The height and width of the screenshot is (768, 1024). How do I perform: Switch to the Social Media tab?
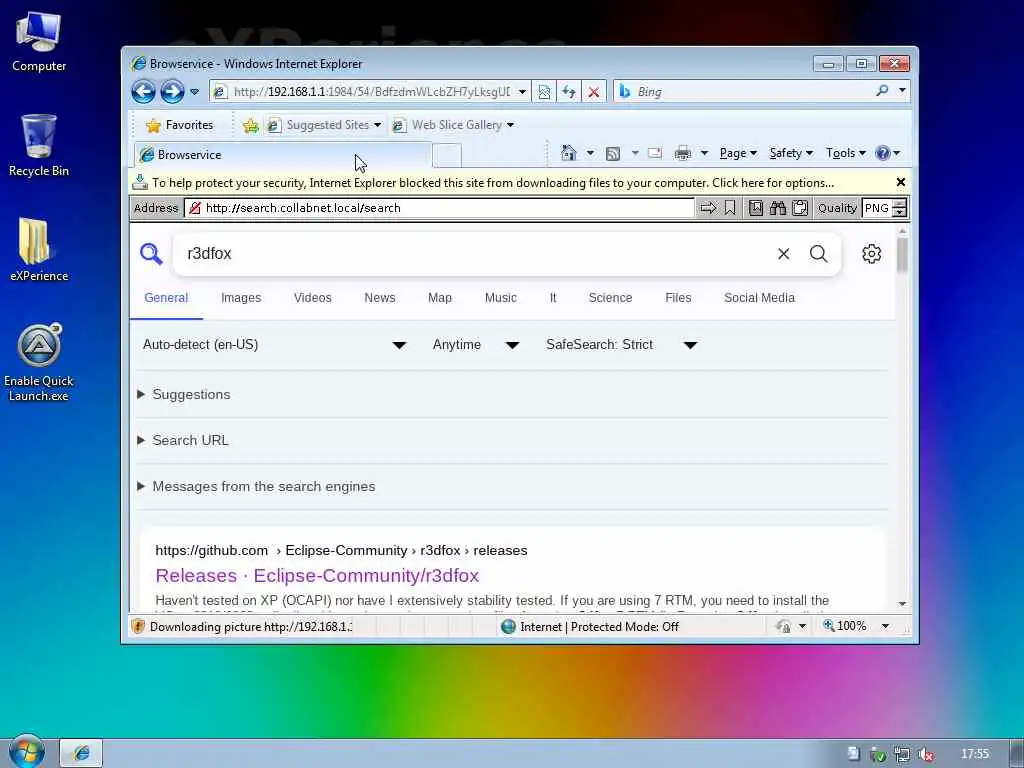[x=760, y=298]
